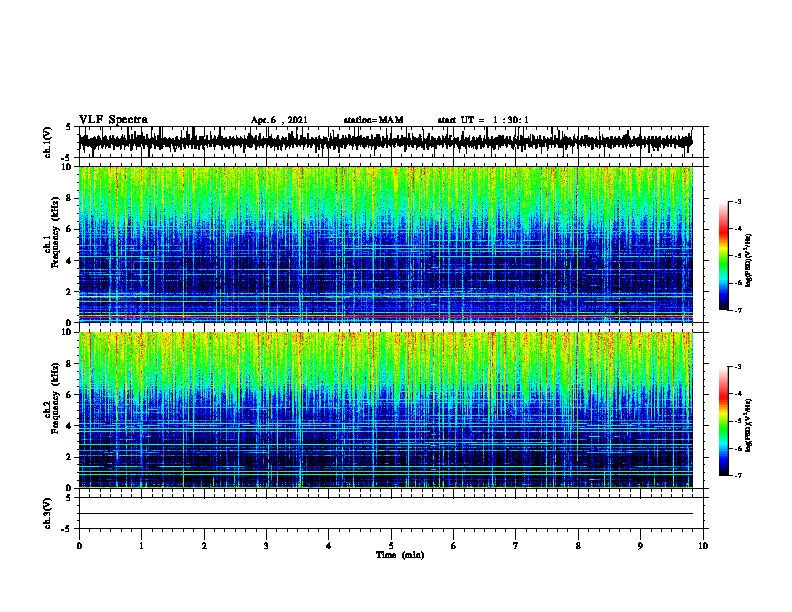Click the ch.1 spectrogram color scale bar

click(x=724, y=256)
